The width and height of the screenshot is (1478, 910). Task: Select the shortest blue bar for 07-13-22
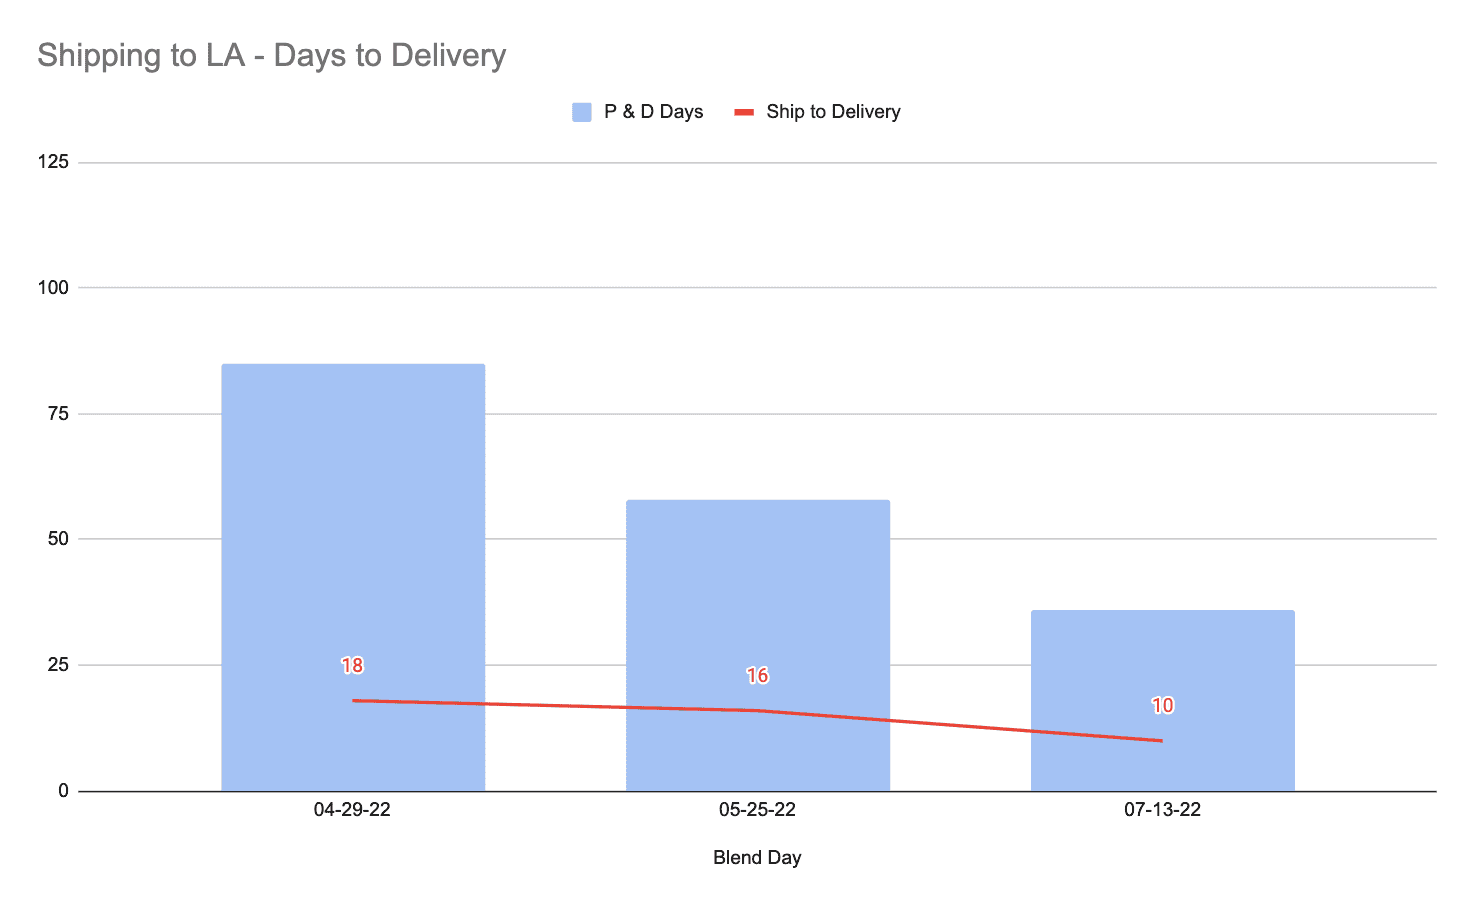pos(1162,660)
